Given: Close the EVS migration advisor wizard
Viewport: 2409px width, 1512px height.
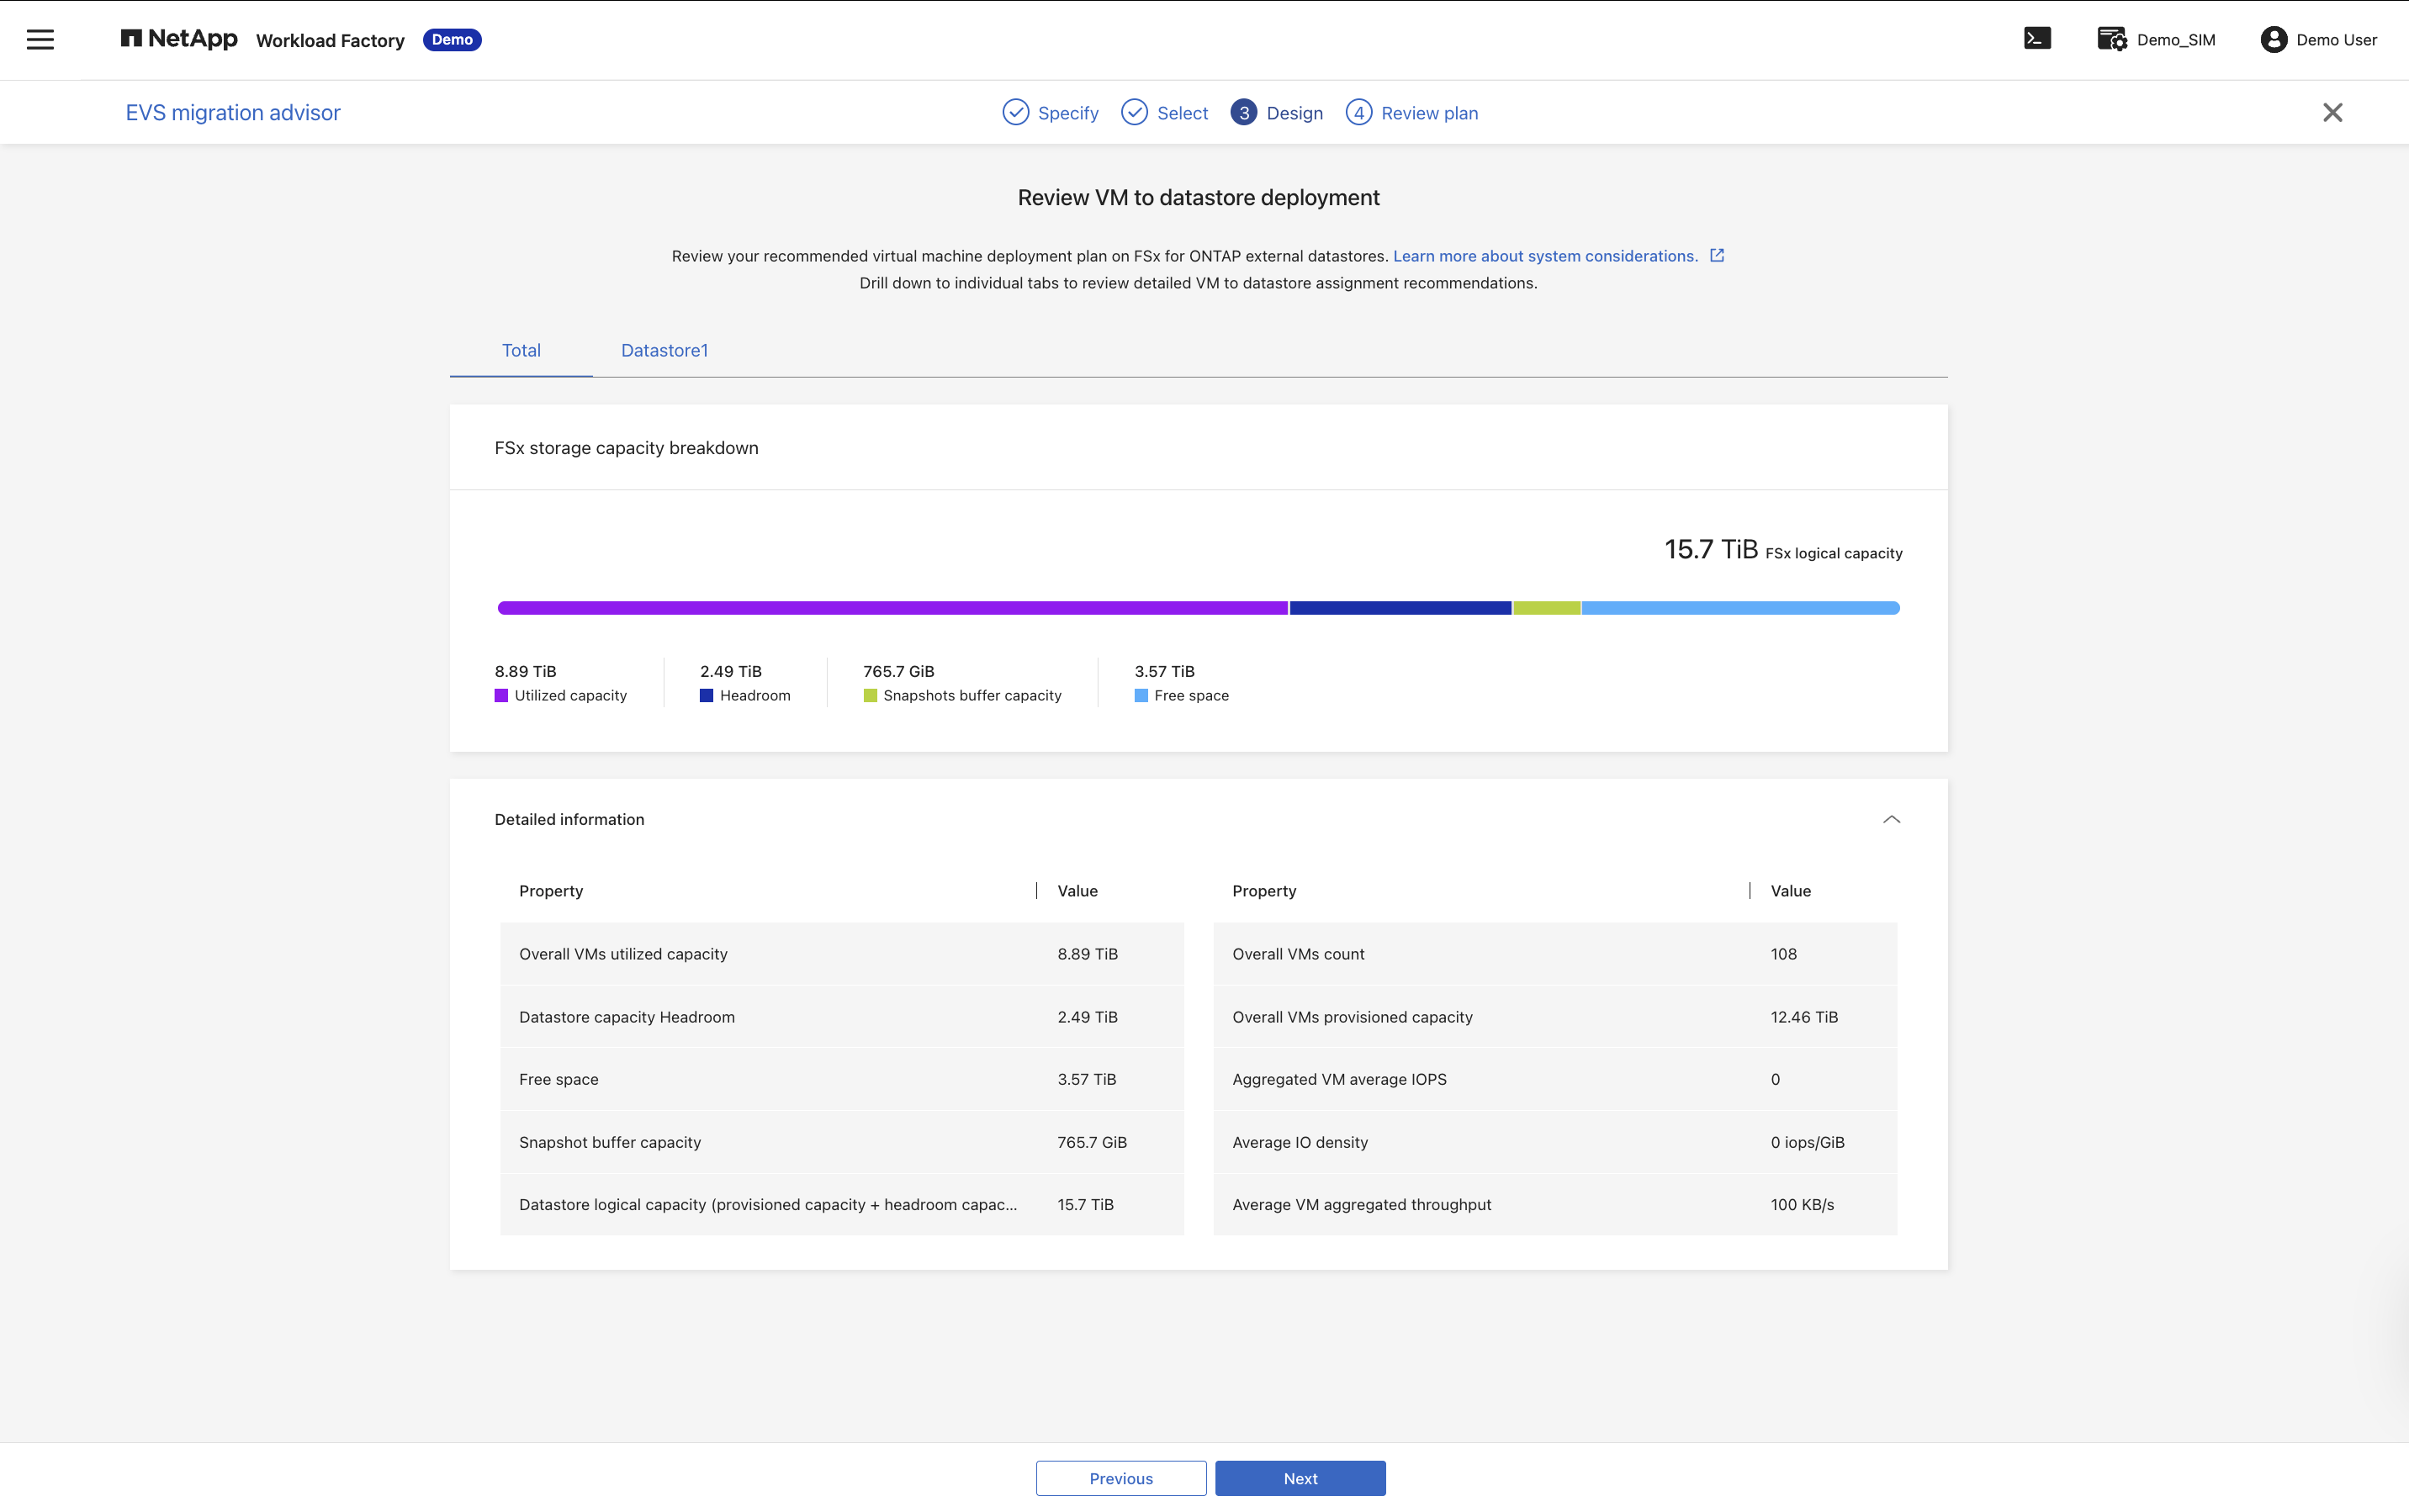Looking at the screenshot, I should [x=2332, y=112].
